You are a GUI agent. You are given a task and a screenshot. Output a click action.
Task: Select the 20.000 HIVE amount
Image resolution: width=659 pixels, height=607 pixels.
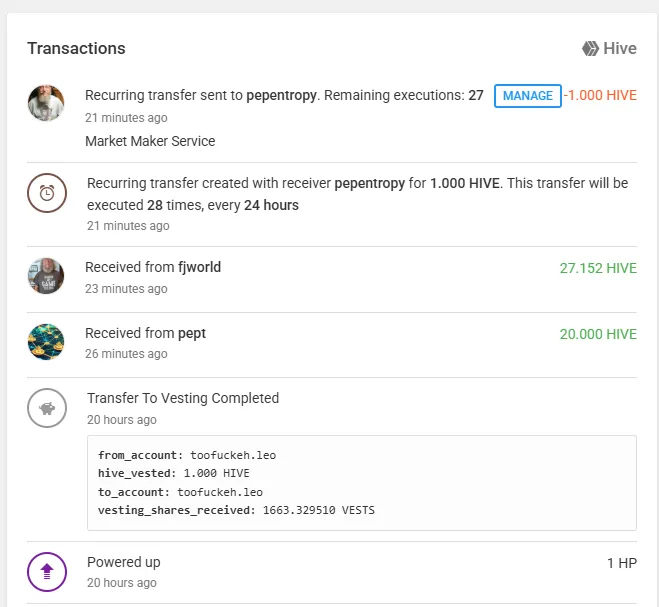(598, 334)
